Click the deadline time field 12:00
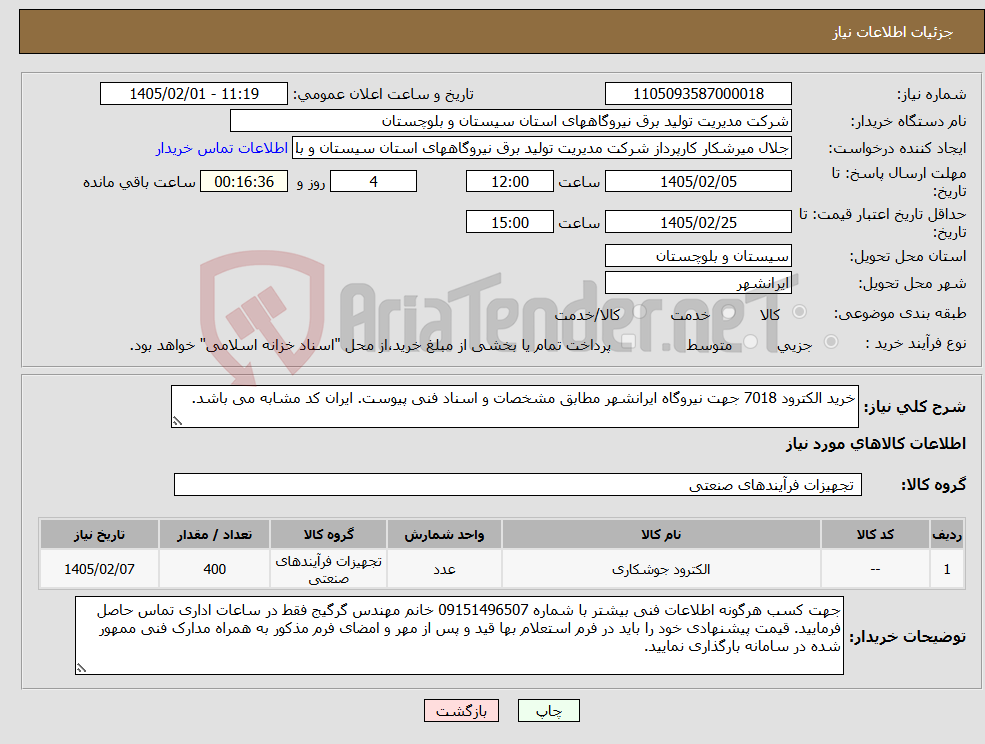This screenshot has height=744, width=985. point(509,182)
